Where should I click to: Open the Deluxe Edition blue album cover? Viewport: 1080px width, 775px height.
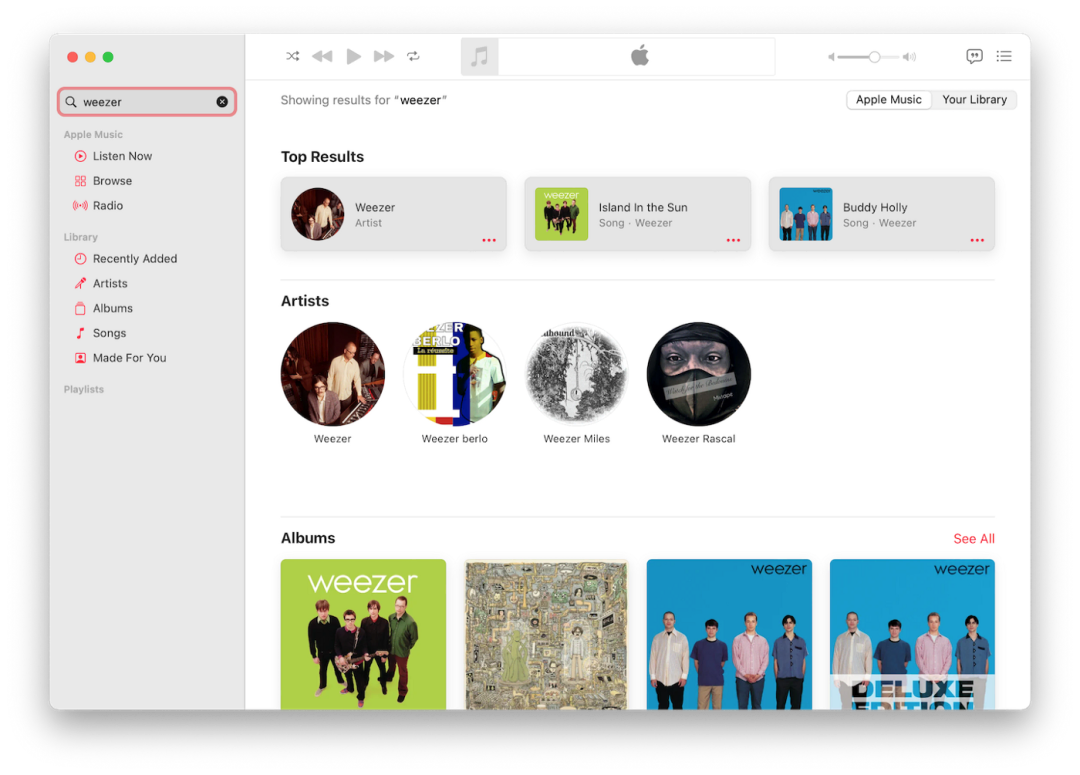tap(912, 634)
